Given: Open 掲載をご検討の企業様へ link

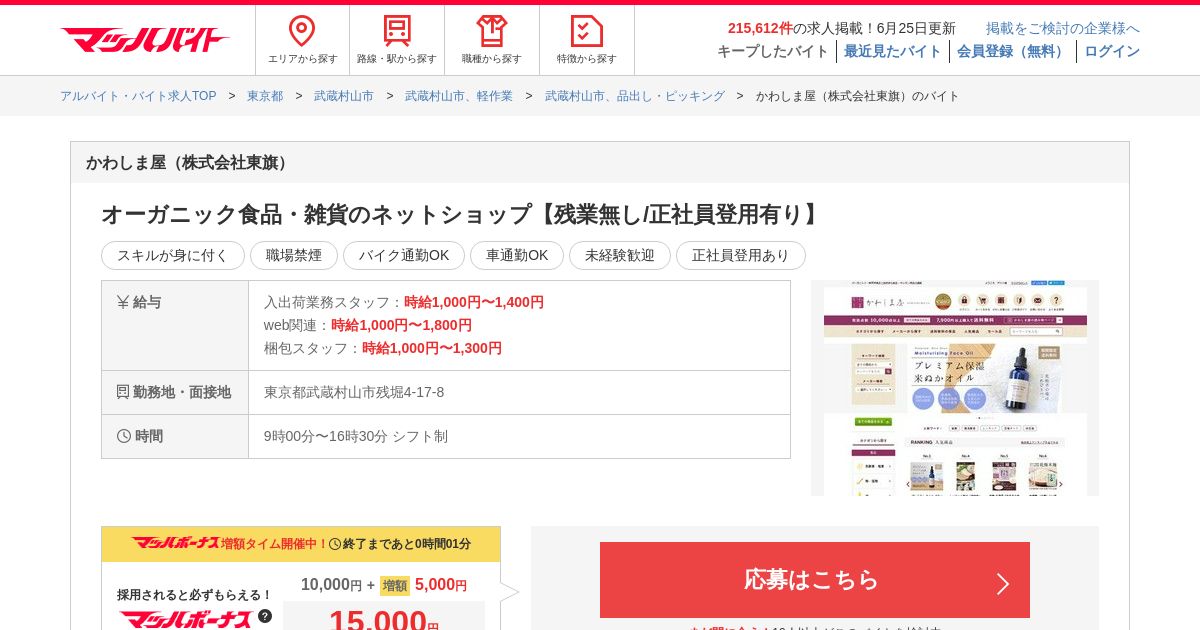Looking at the screenshot, I should (1063, 28).
